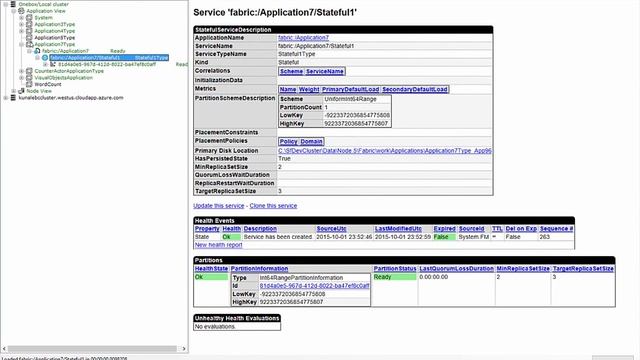
Task: Click the Application5Type icon
Action: (29, 38)
